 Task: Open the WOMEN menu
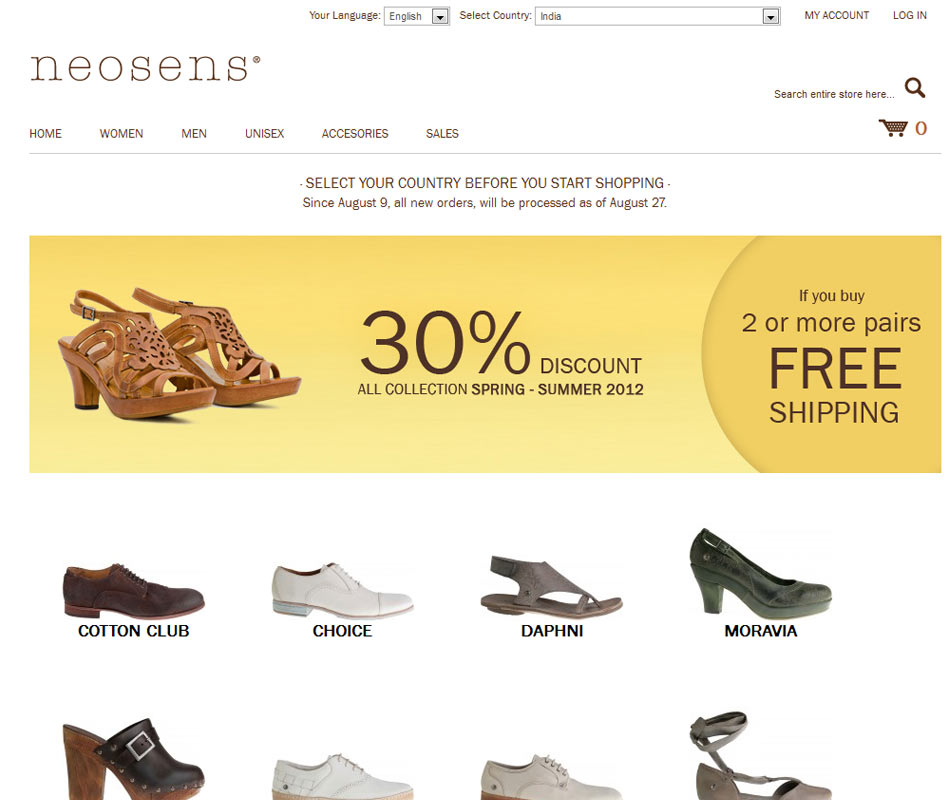pos(121,133)
